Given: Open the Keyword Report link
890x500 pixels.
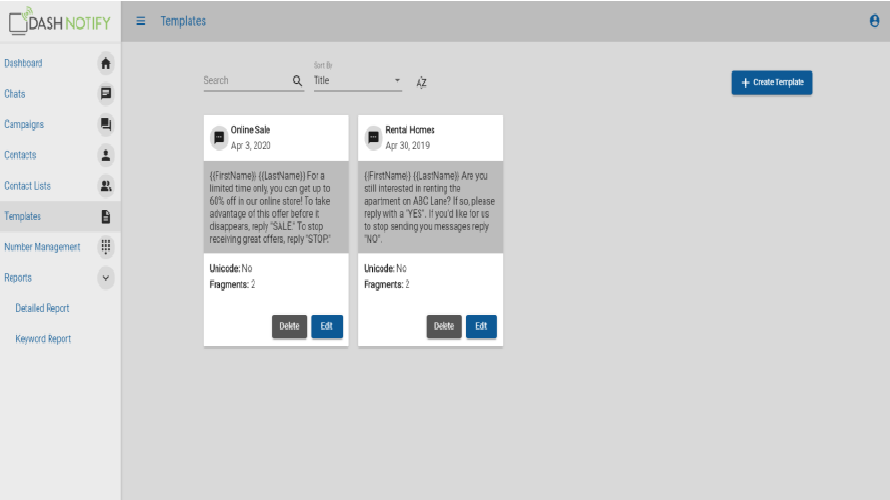Looking at the screenshot, I should [43, 339].
